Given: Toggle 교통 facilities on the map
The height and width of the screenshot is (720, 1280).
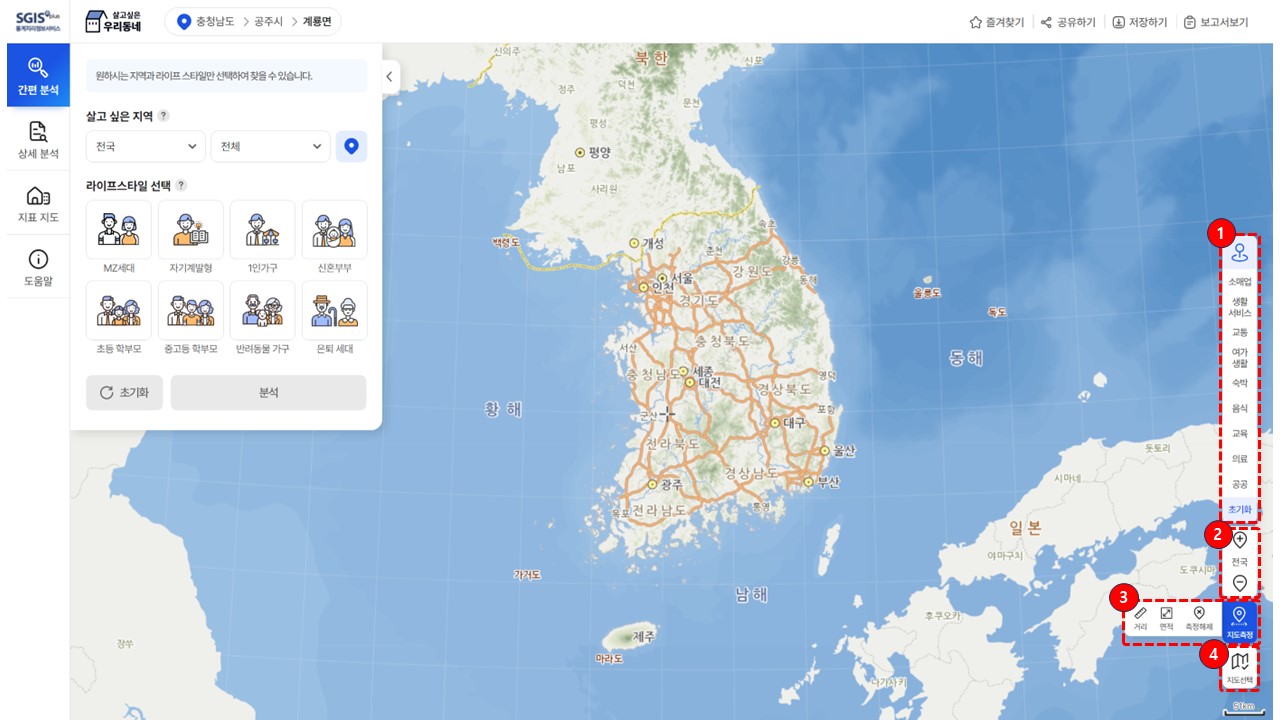Looking at the screenshot, I should click(1240, 332).
